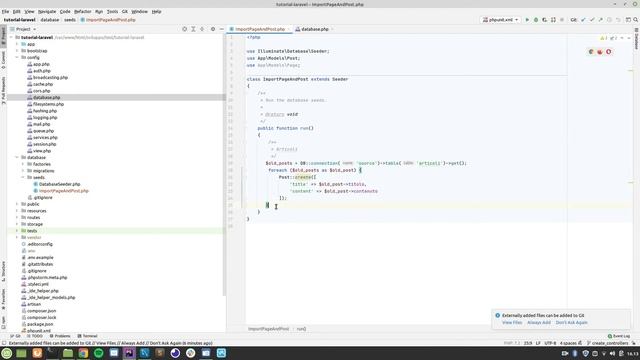This screenshot has width=640, height=360.
Task: Click the collapse all icon in Project panel
Action: [202, 29]
